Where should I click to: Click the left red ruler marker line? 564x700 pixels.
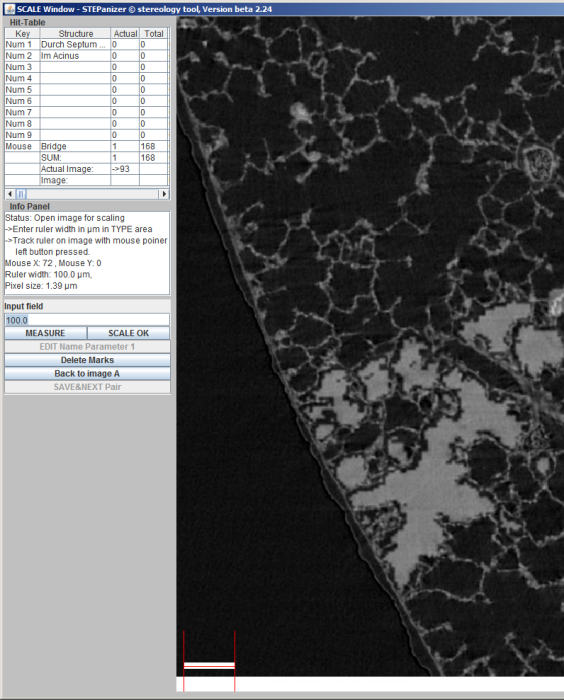184,661
